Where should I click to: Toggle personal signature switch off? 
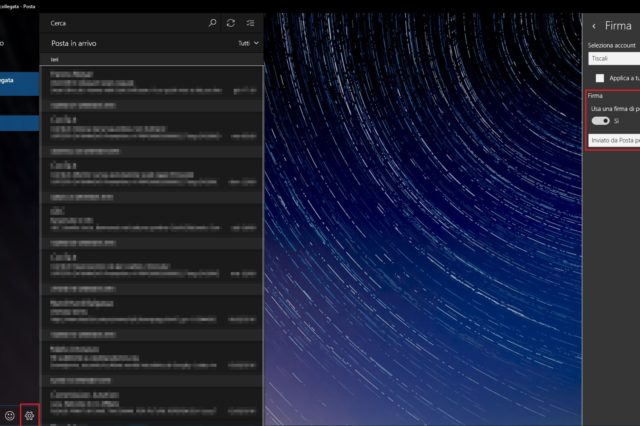(600, 121)
